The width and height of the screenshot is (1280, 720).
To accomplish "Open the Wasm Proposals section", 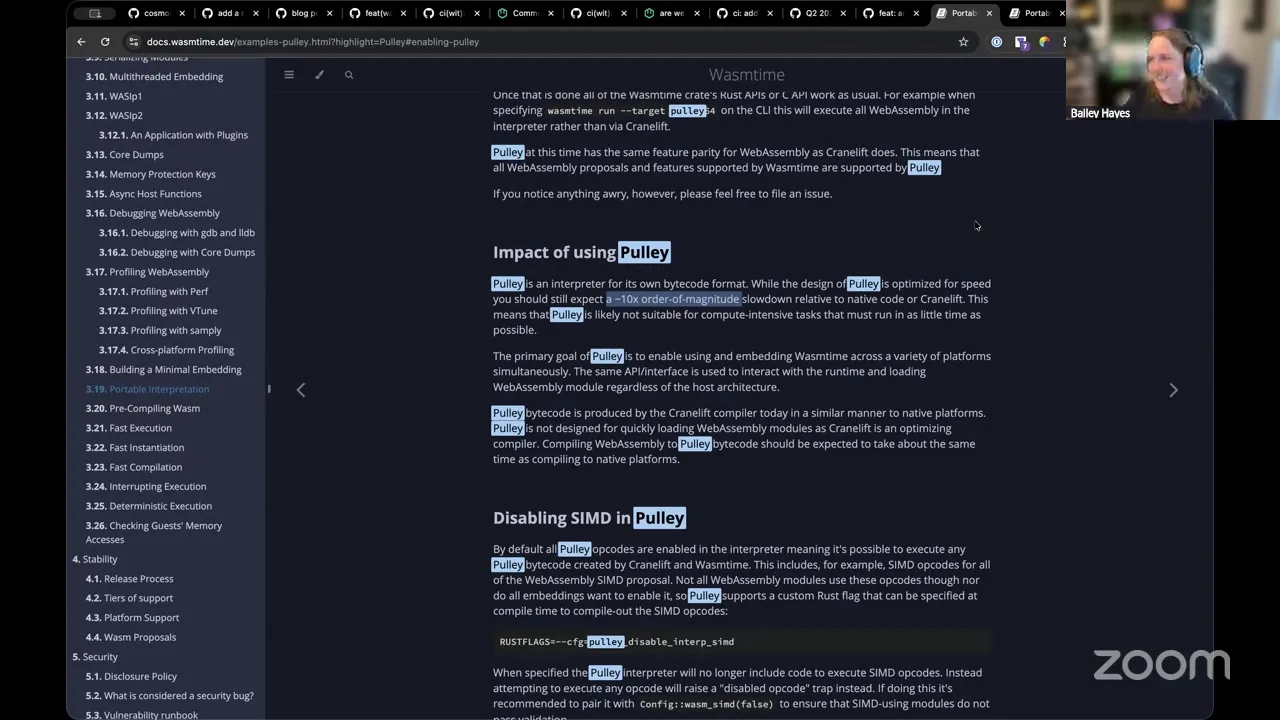I will coord(130,638).
